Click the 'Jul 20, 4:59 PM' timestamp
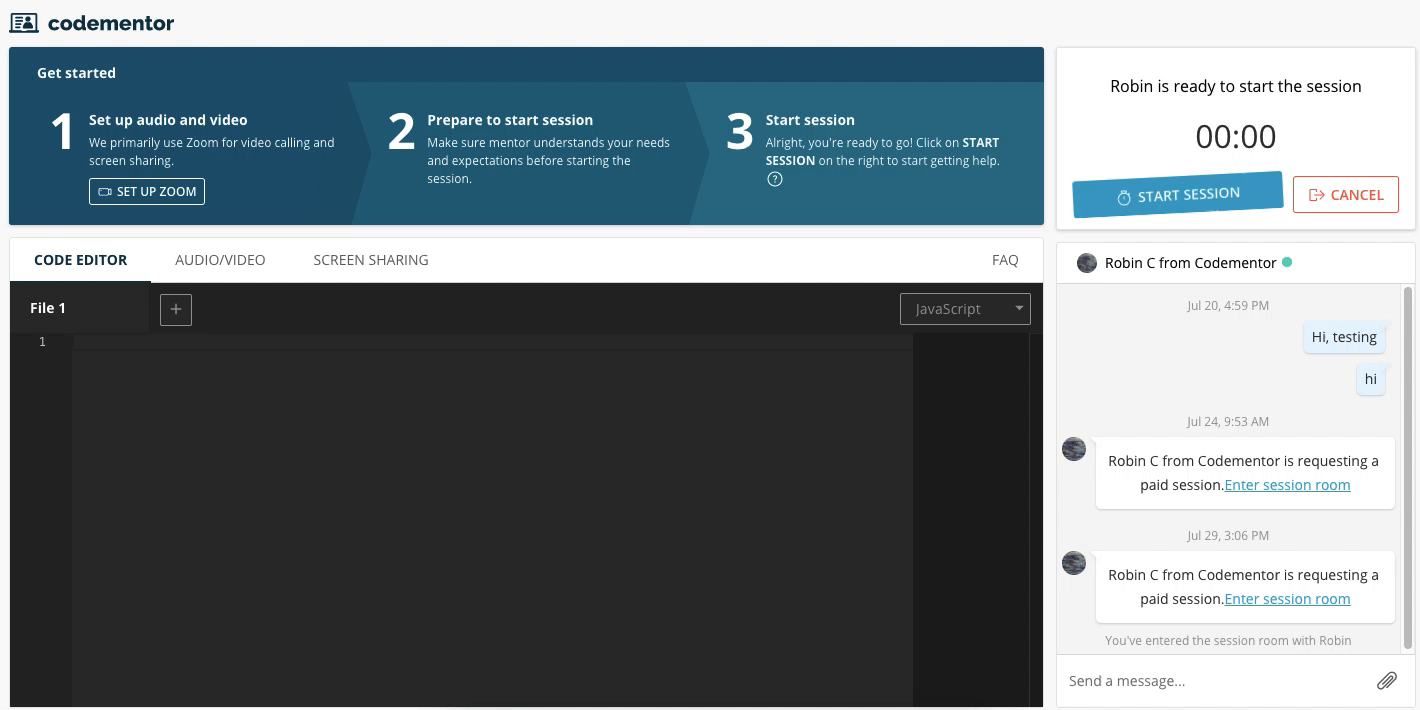This screenshot has width=1420, height=710. pos(1228,306)
